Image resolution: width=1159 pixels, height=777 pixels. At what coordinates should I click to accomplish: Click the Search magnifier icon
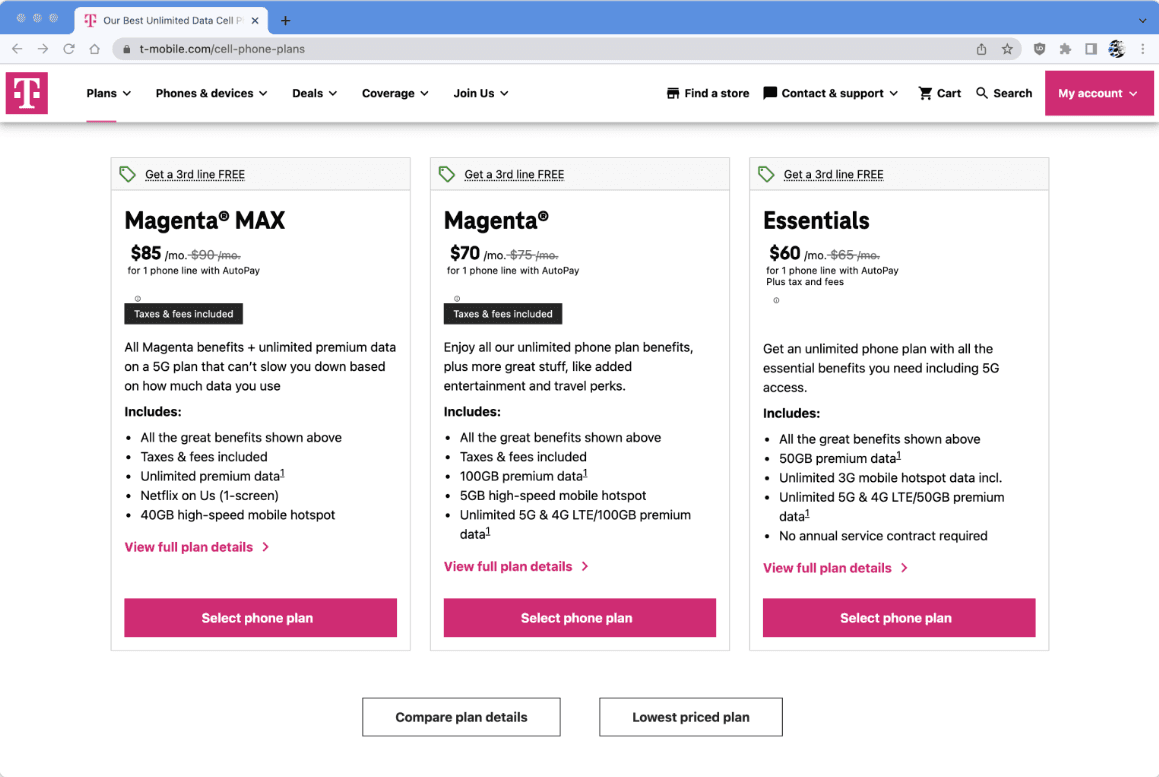(982, 93)
